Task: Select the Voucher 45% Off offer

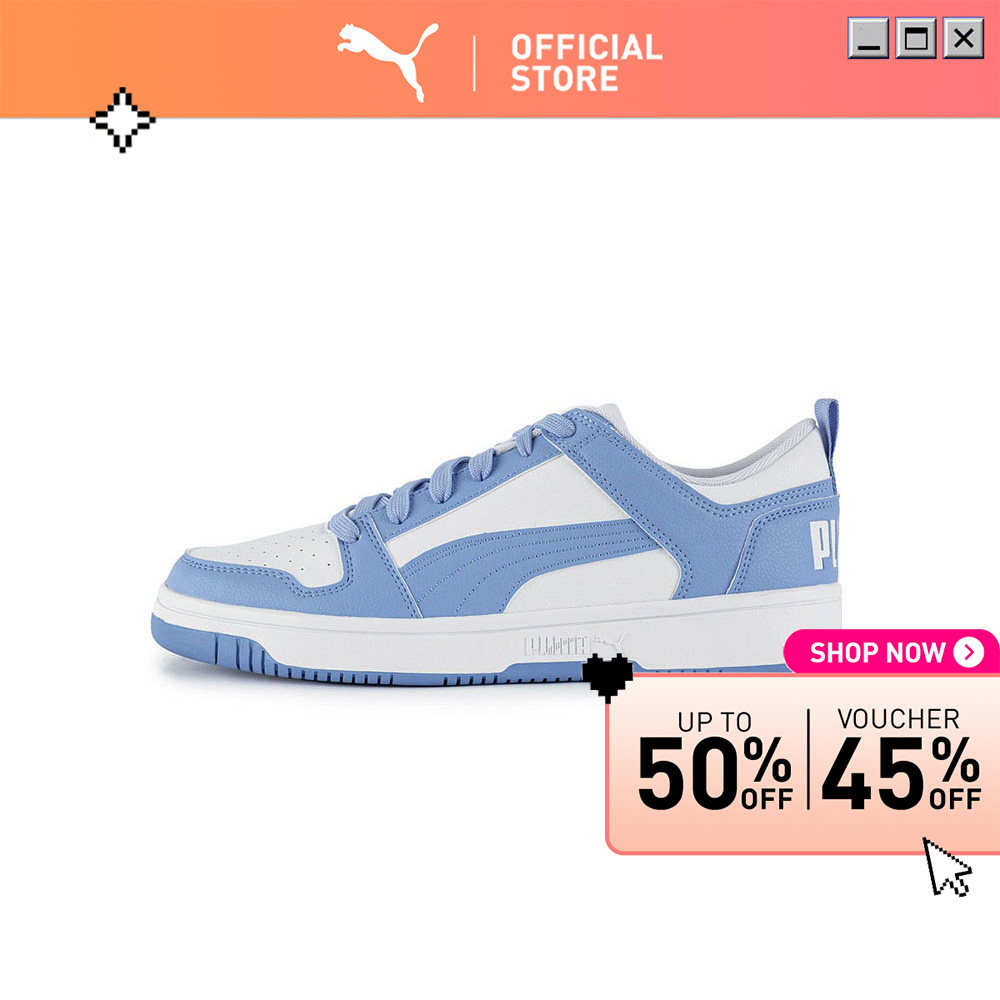Action: click(x=901, y=759)
